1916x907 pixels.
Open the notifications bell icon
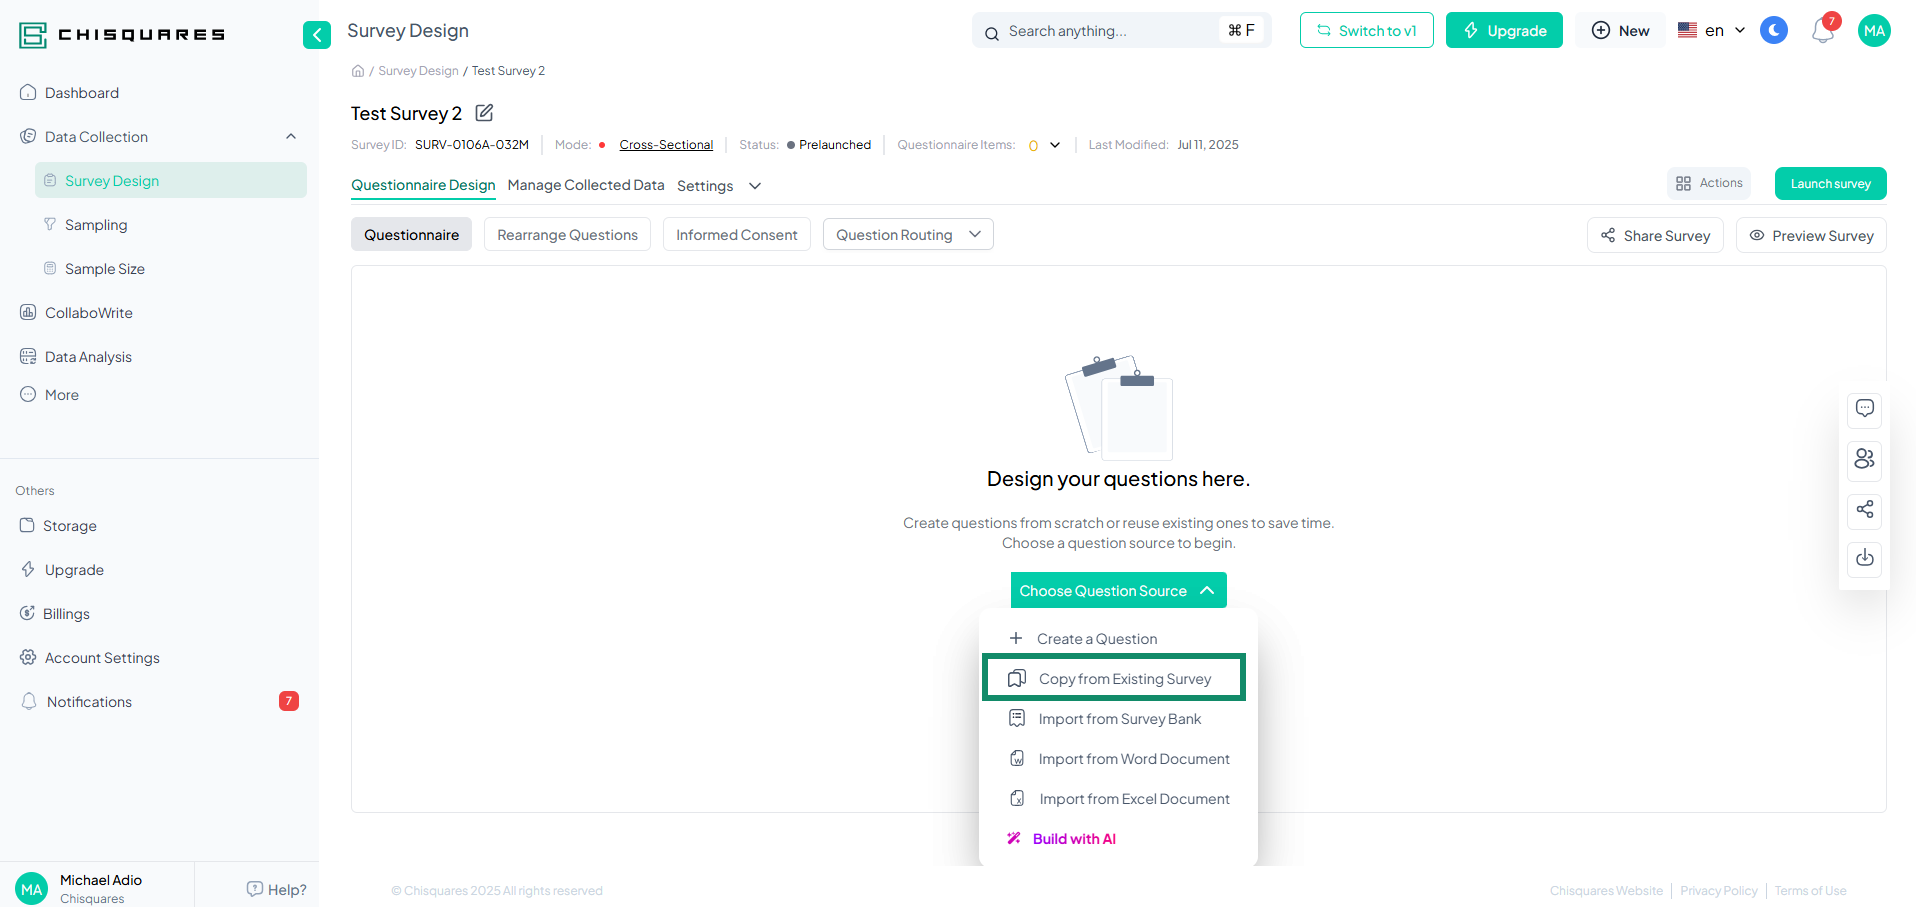click(x=1822, y=32)
